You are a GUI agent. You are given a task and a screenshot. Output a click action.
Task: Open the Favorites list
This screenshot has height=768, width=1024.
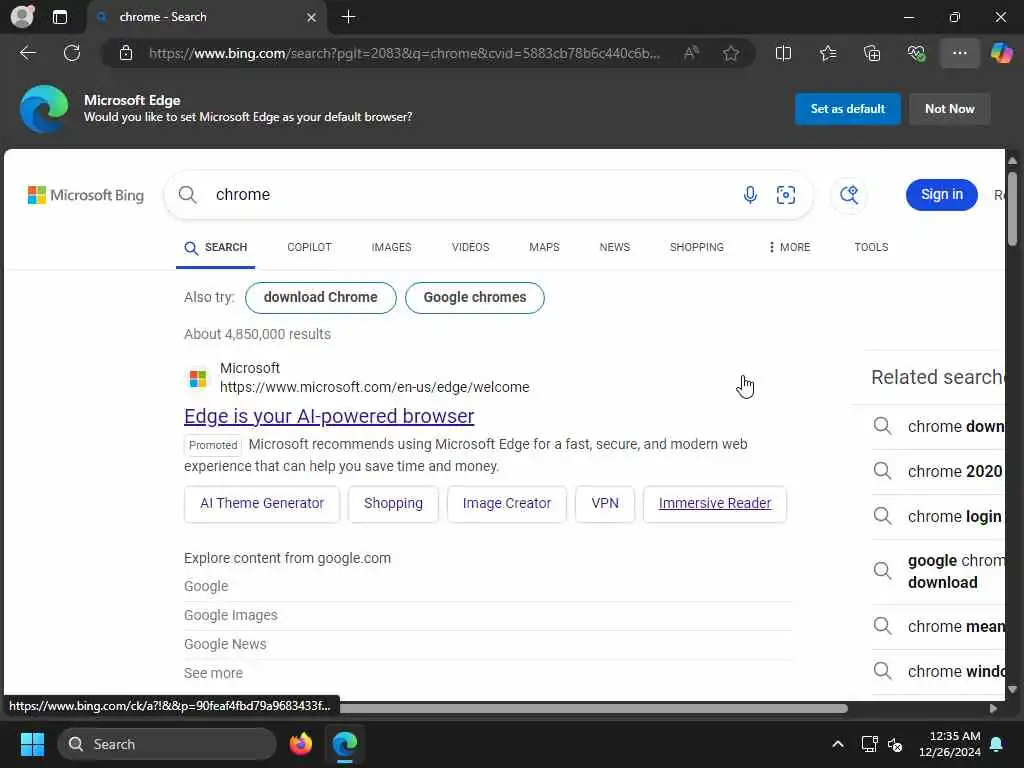tap(827, 53)
